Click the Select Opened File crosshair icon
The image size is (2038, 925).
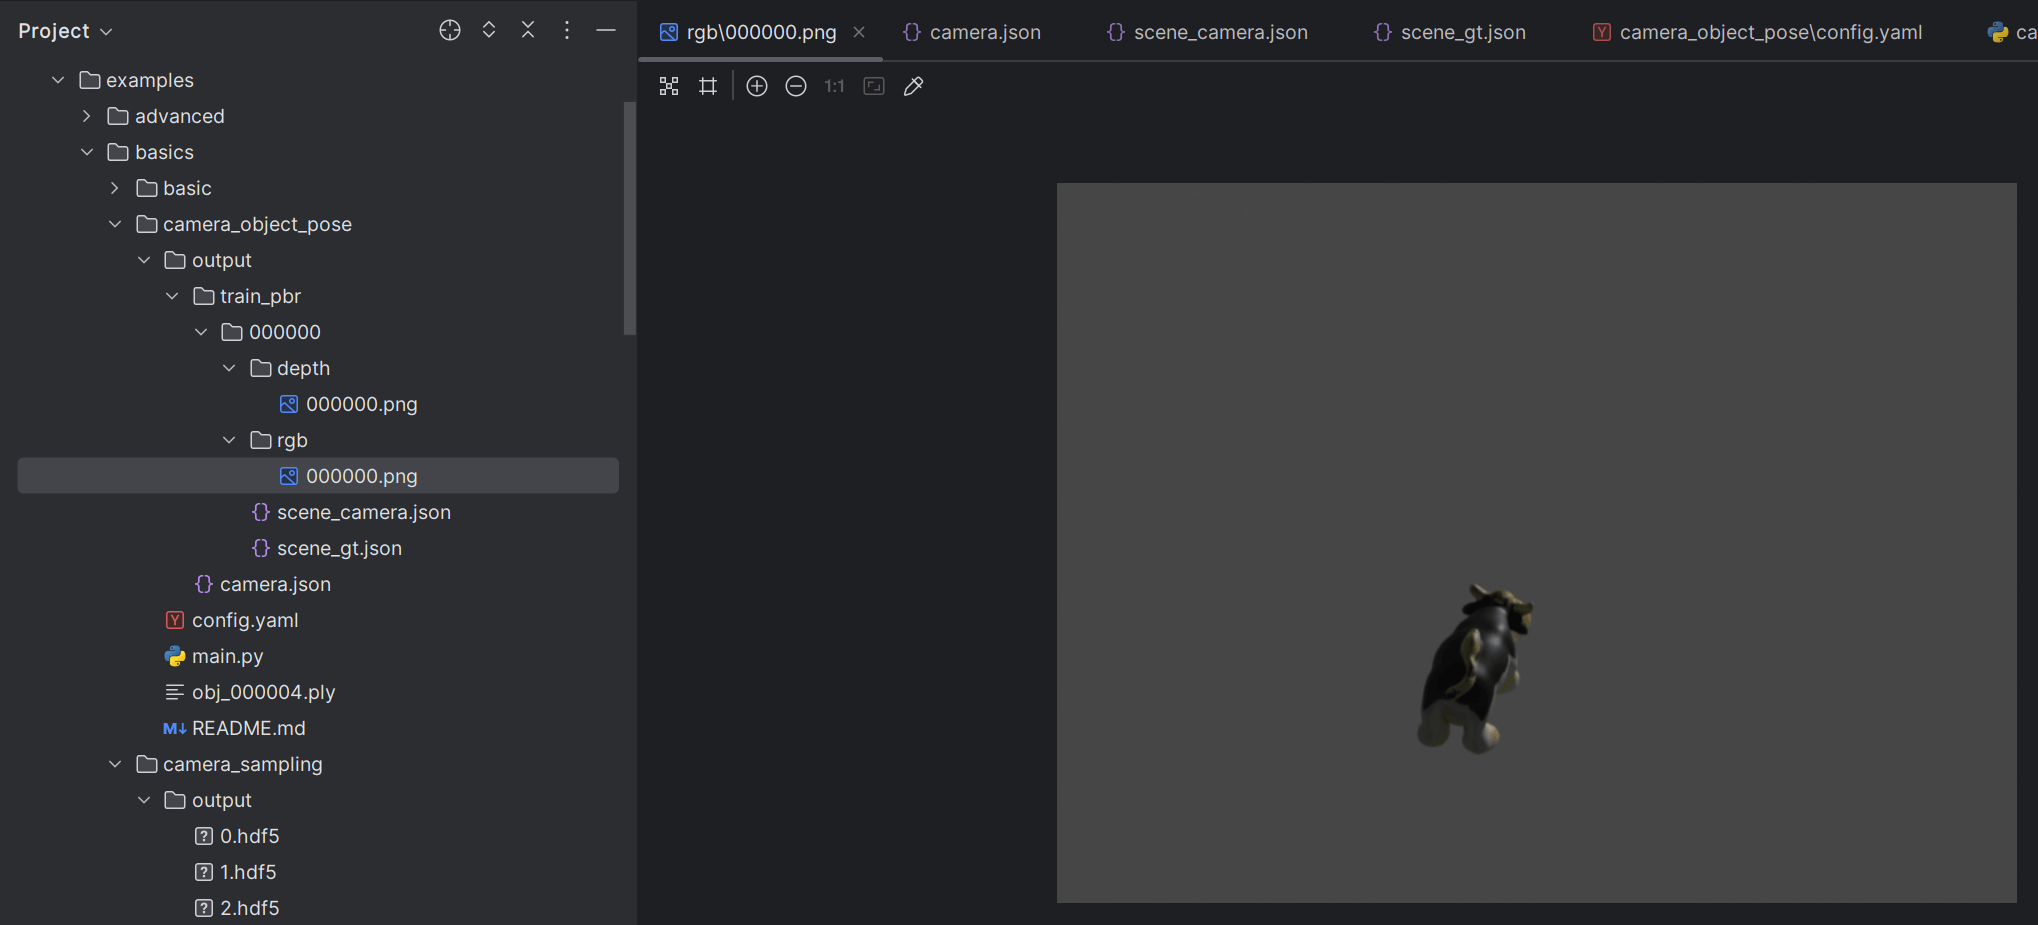pos(450,31)
